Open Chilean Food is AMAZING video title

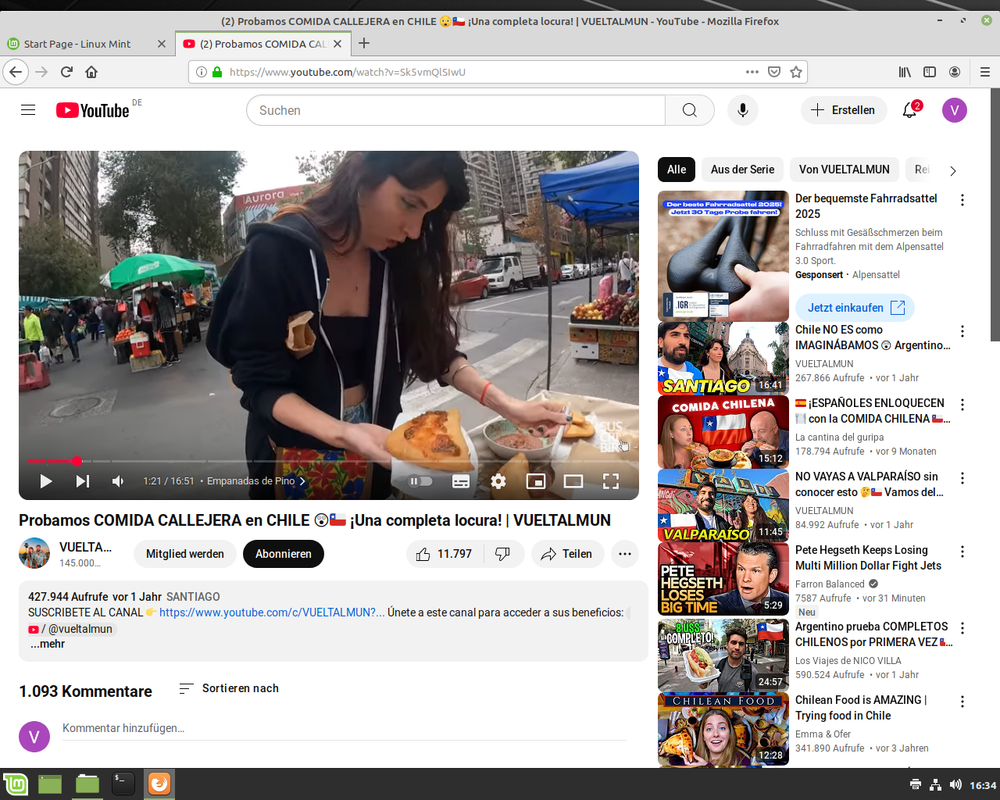point(860,707)
